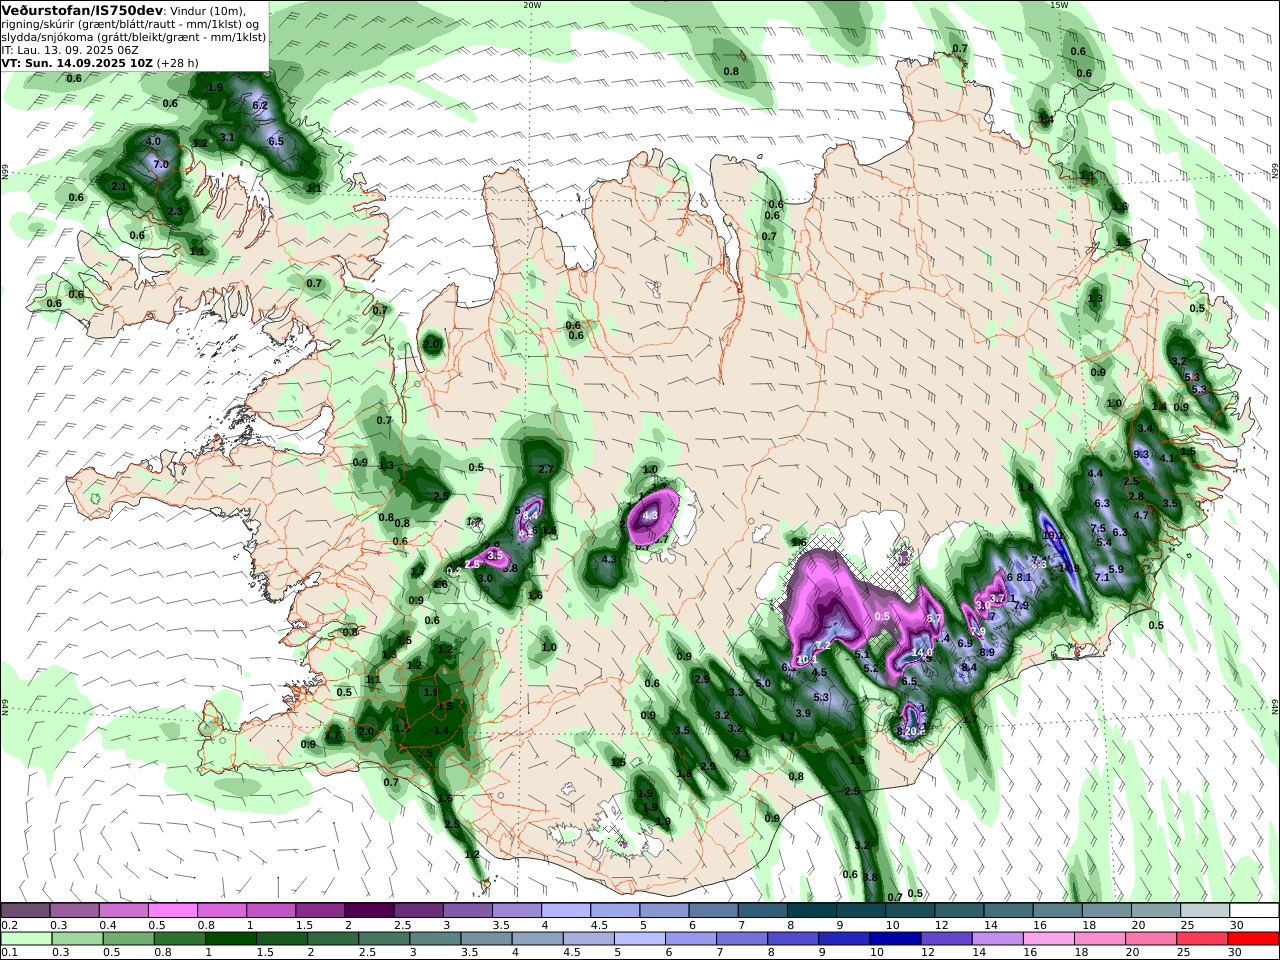Viewport: 1280px width, 960px height.
Task: Pick the light lavender swatch between 4 and 4.5, upper row
Action: coord(565,911)
